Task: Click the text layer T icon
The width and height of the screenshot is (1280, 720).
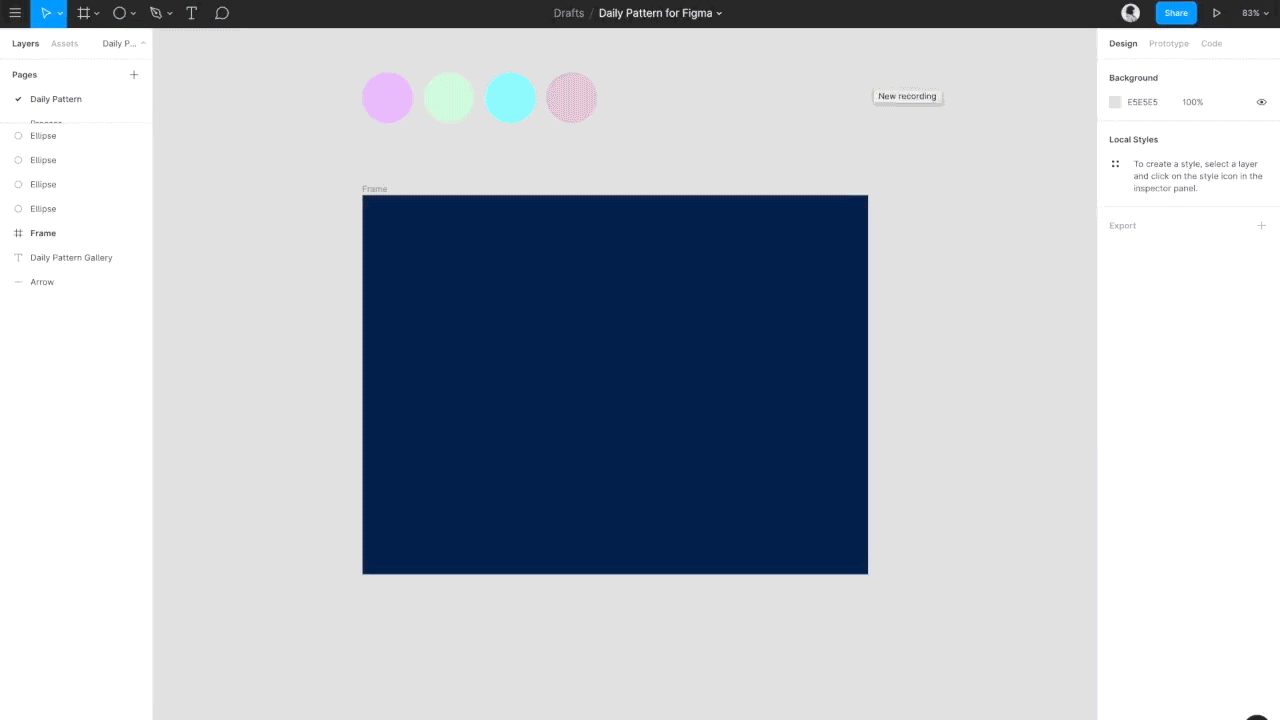Action: pyautogui.click(x=18, y=258)
